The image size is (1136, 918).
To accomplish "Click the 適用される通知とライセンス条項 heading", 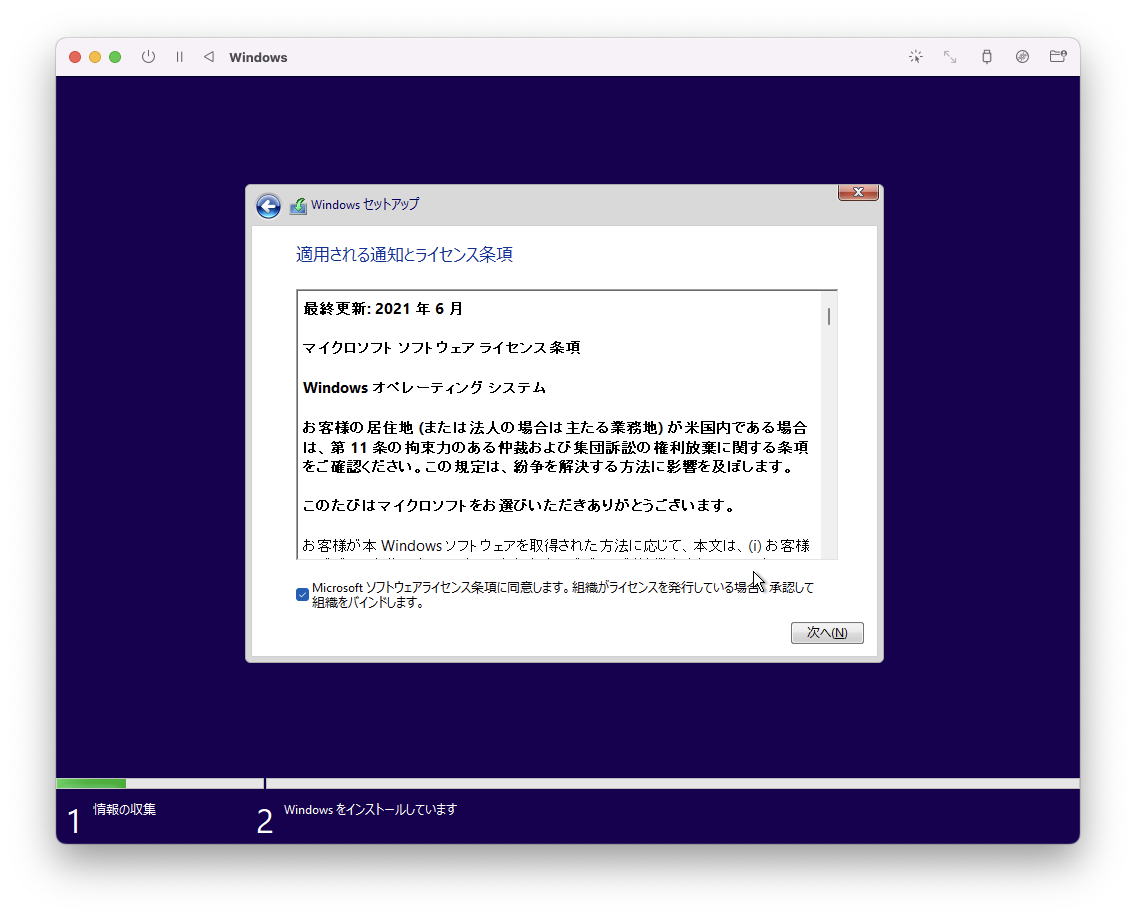I will (404, 255).
